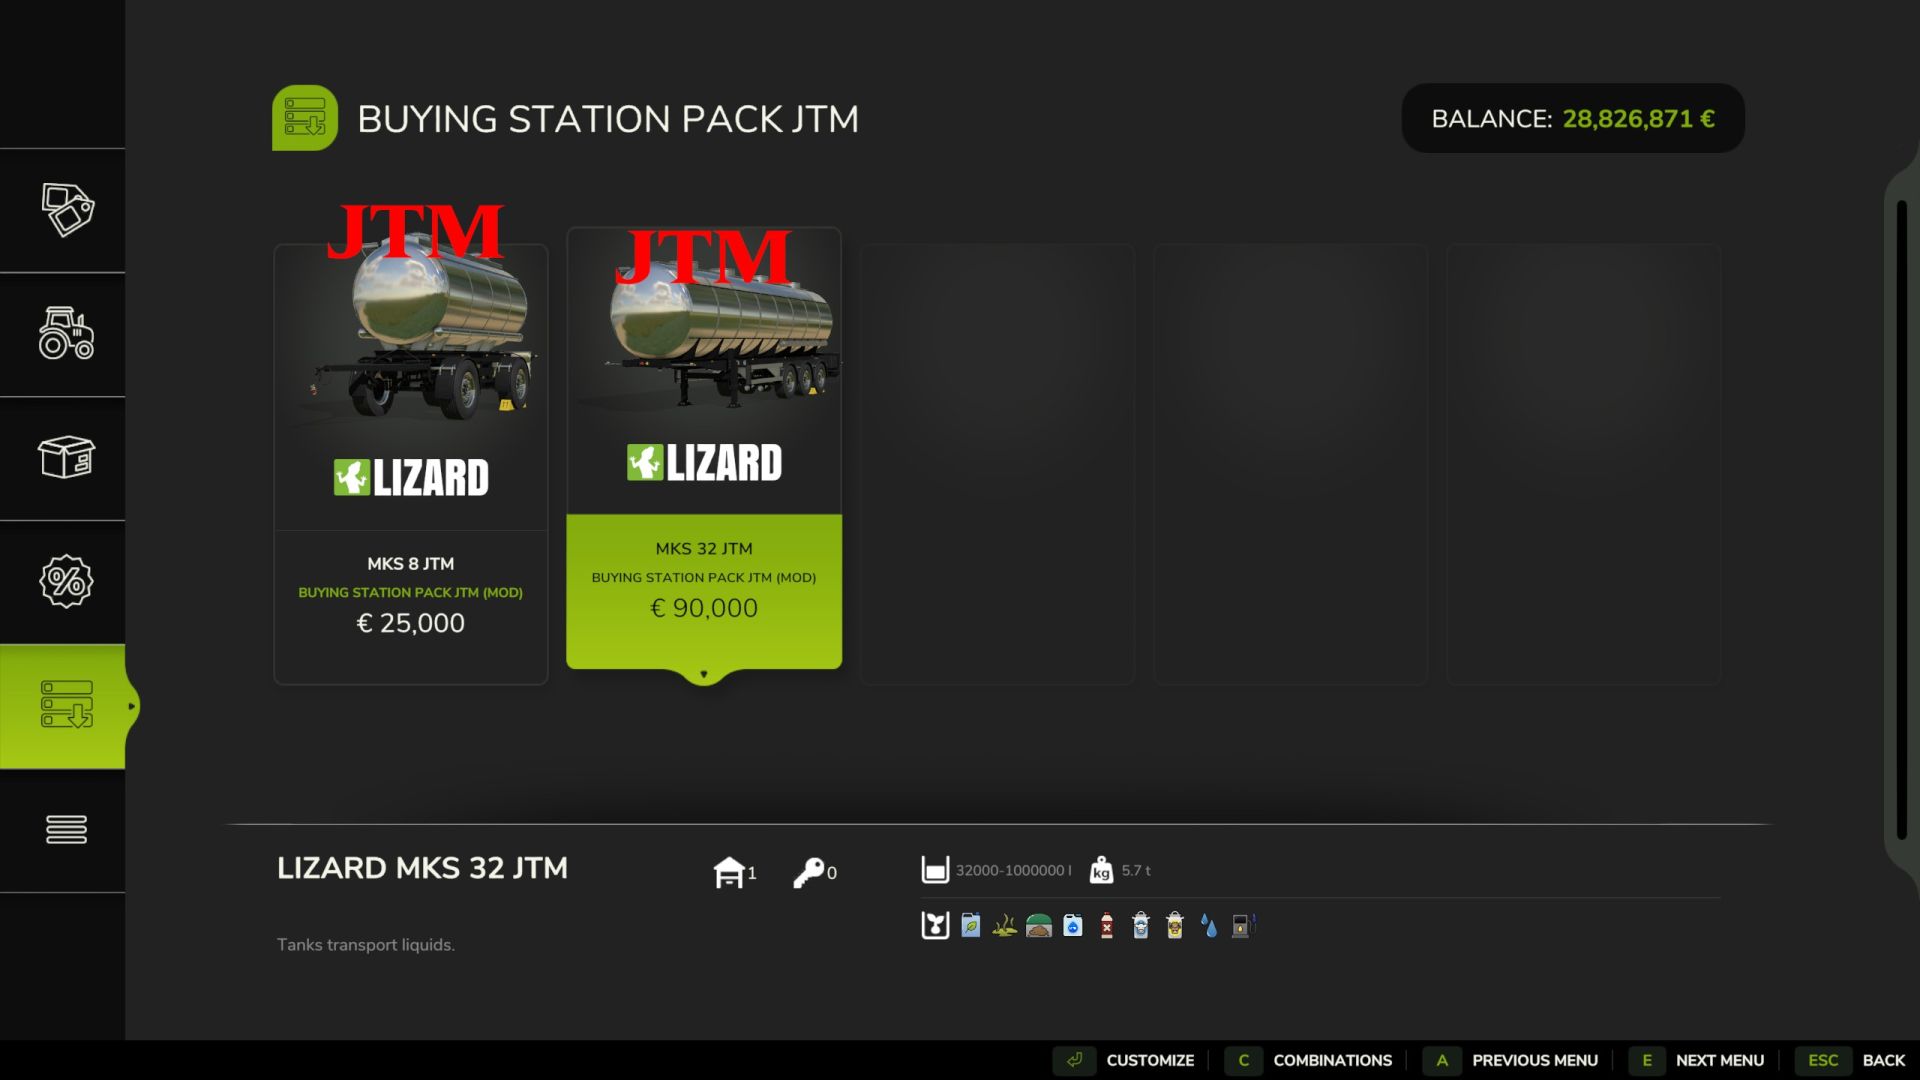Select the buying station pack sidebar tab

[66, 706]
